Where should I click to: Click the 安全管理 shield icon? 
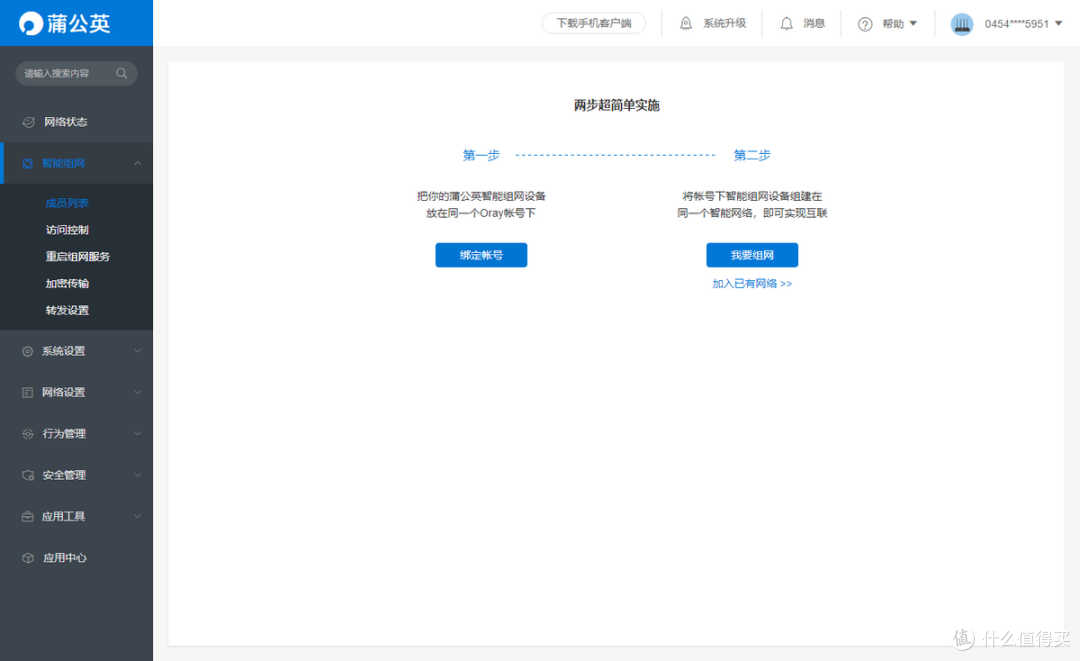tap(28, 475)
